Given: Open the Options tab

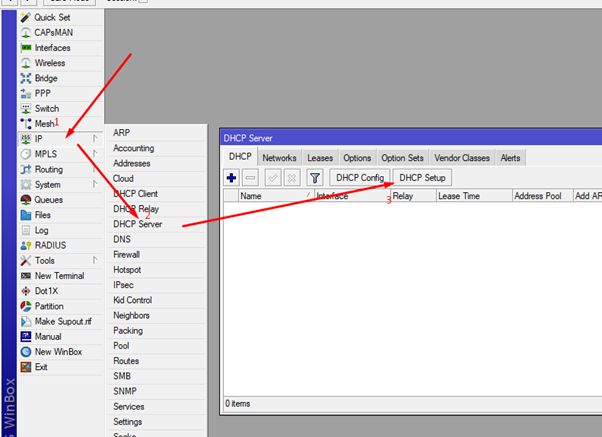Looking at the screenshot, I should coord(357,158).
